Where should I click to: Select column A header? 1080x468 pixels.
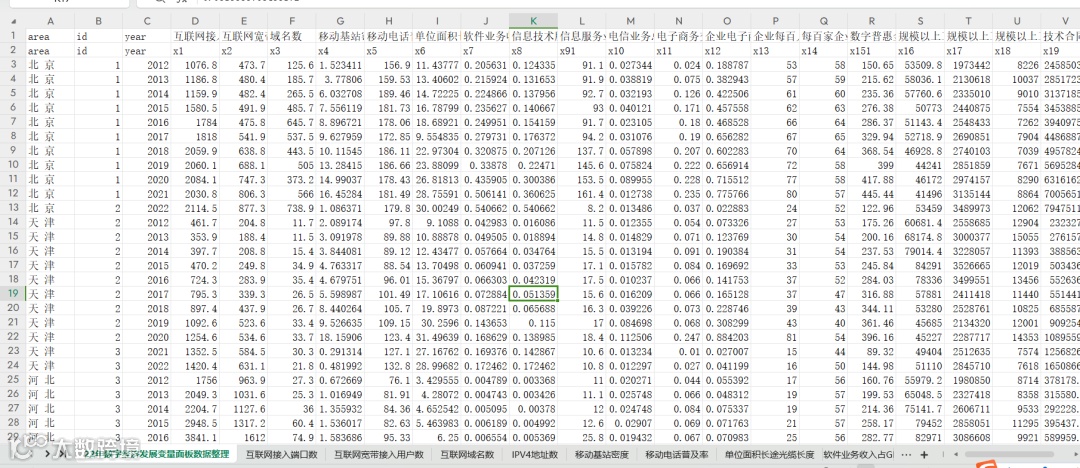pos(51,21)
